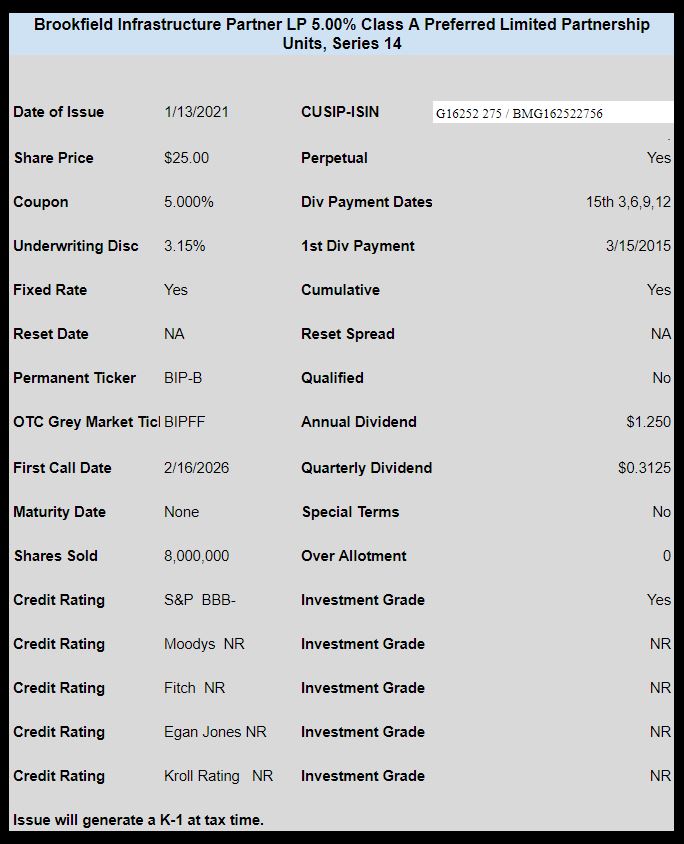Select the Share Price value $25.00
This screenshot has width=684, height=844.
tap(186, 158)
